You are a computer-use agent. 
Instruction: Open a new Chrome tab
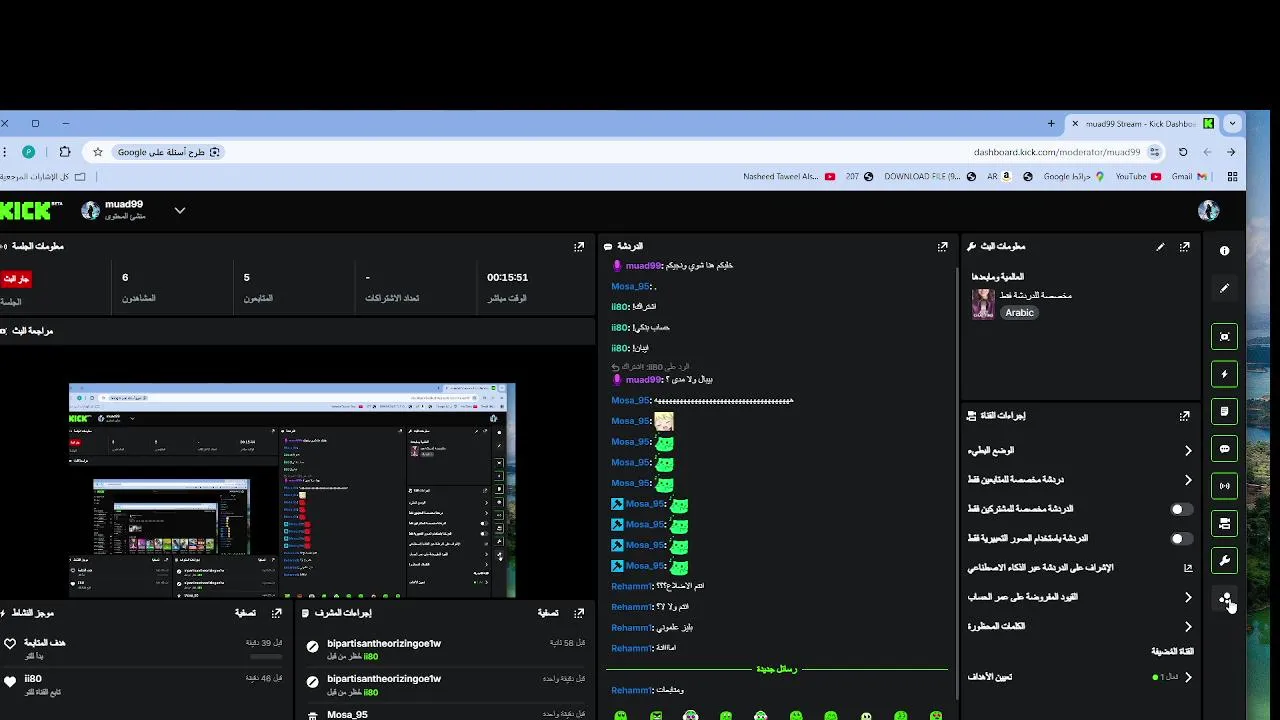(1051, 123)
